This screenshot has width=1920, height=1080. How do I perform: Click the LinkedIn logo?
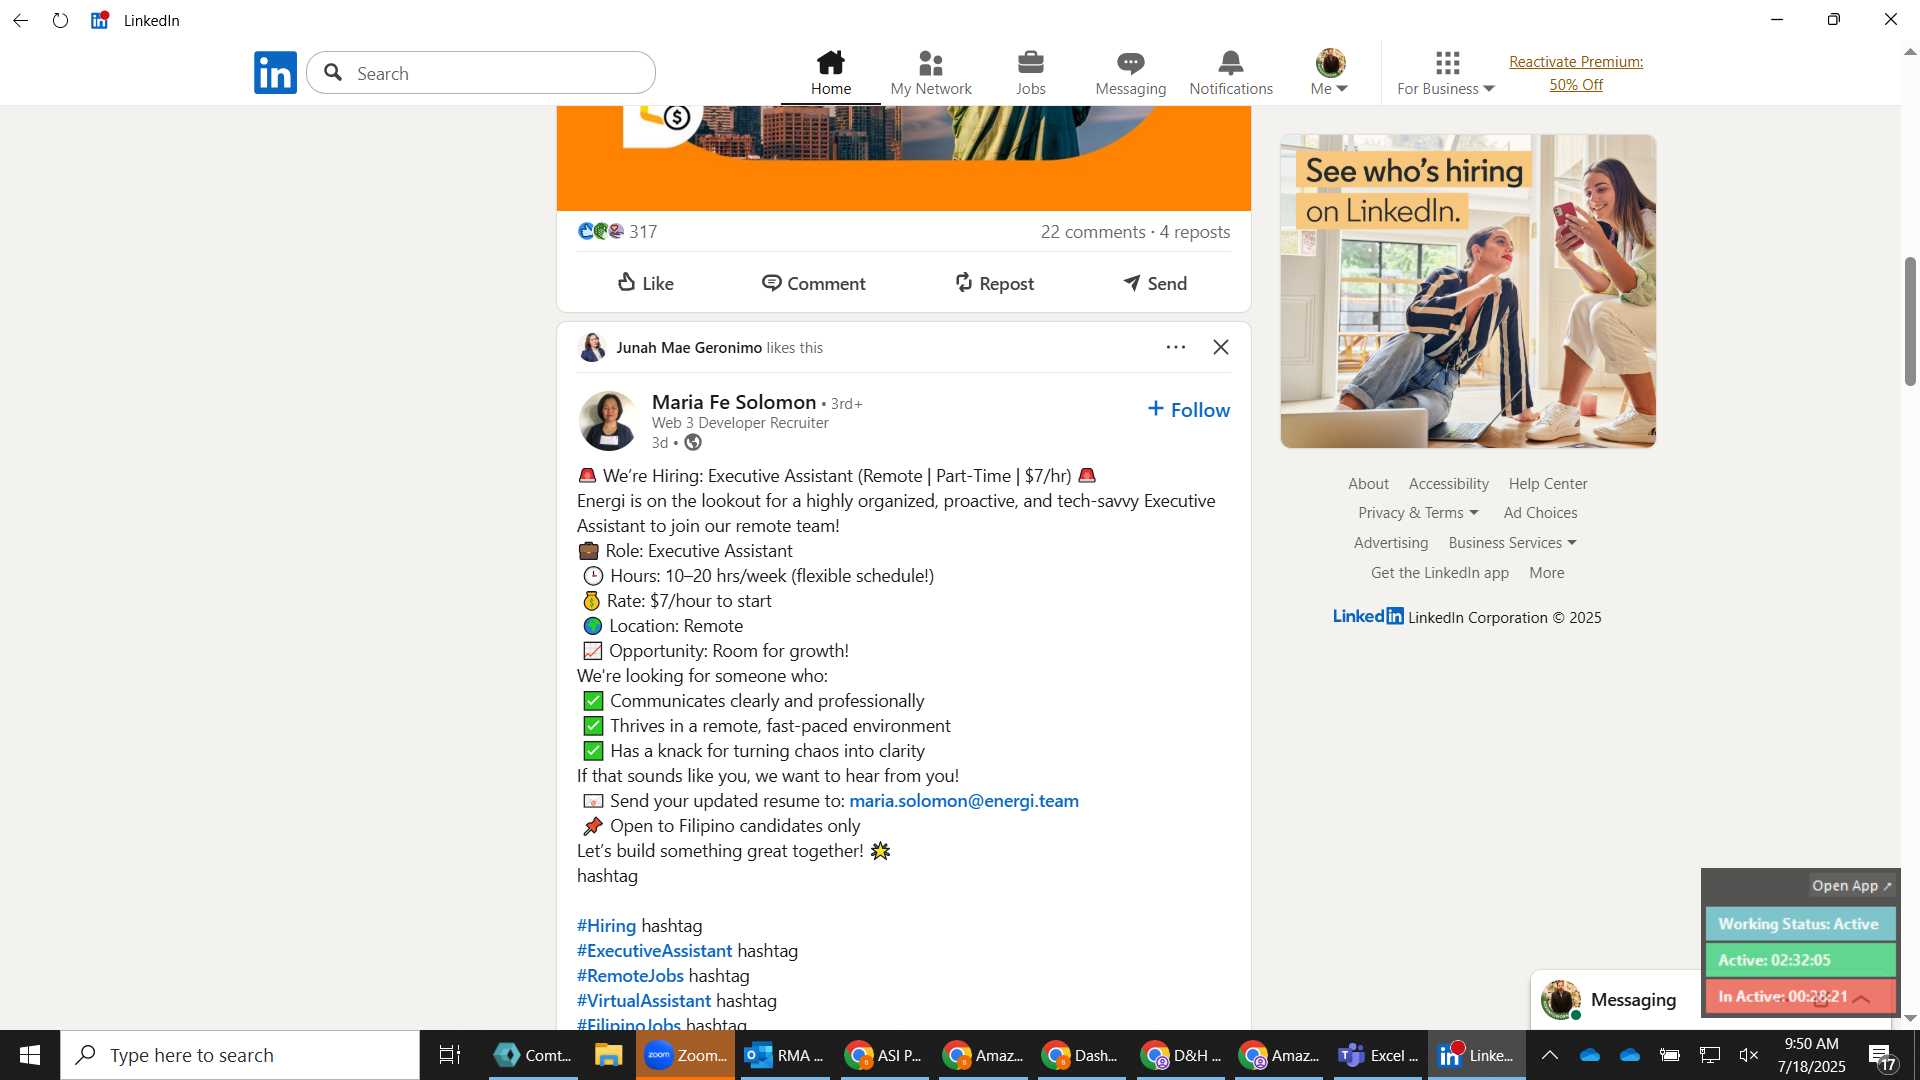tap(275, 73)
